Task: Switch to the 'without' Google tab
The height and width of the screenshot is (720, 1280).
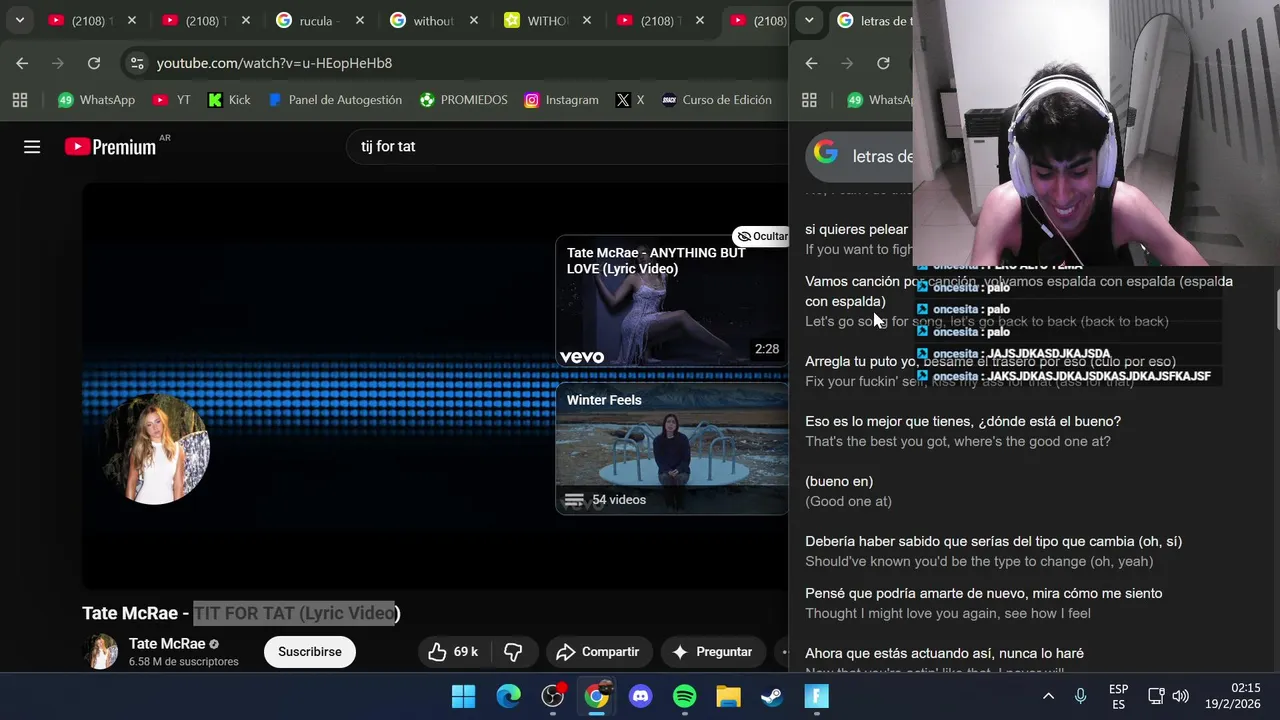Action: (434, 20)
